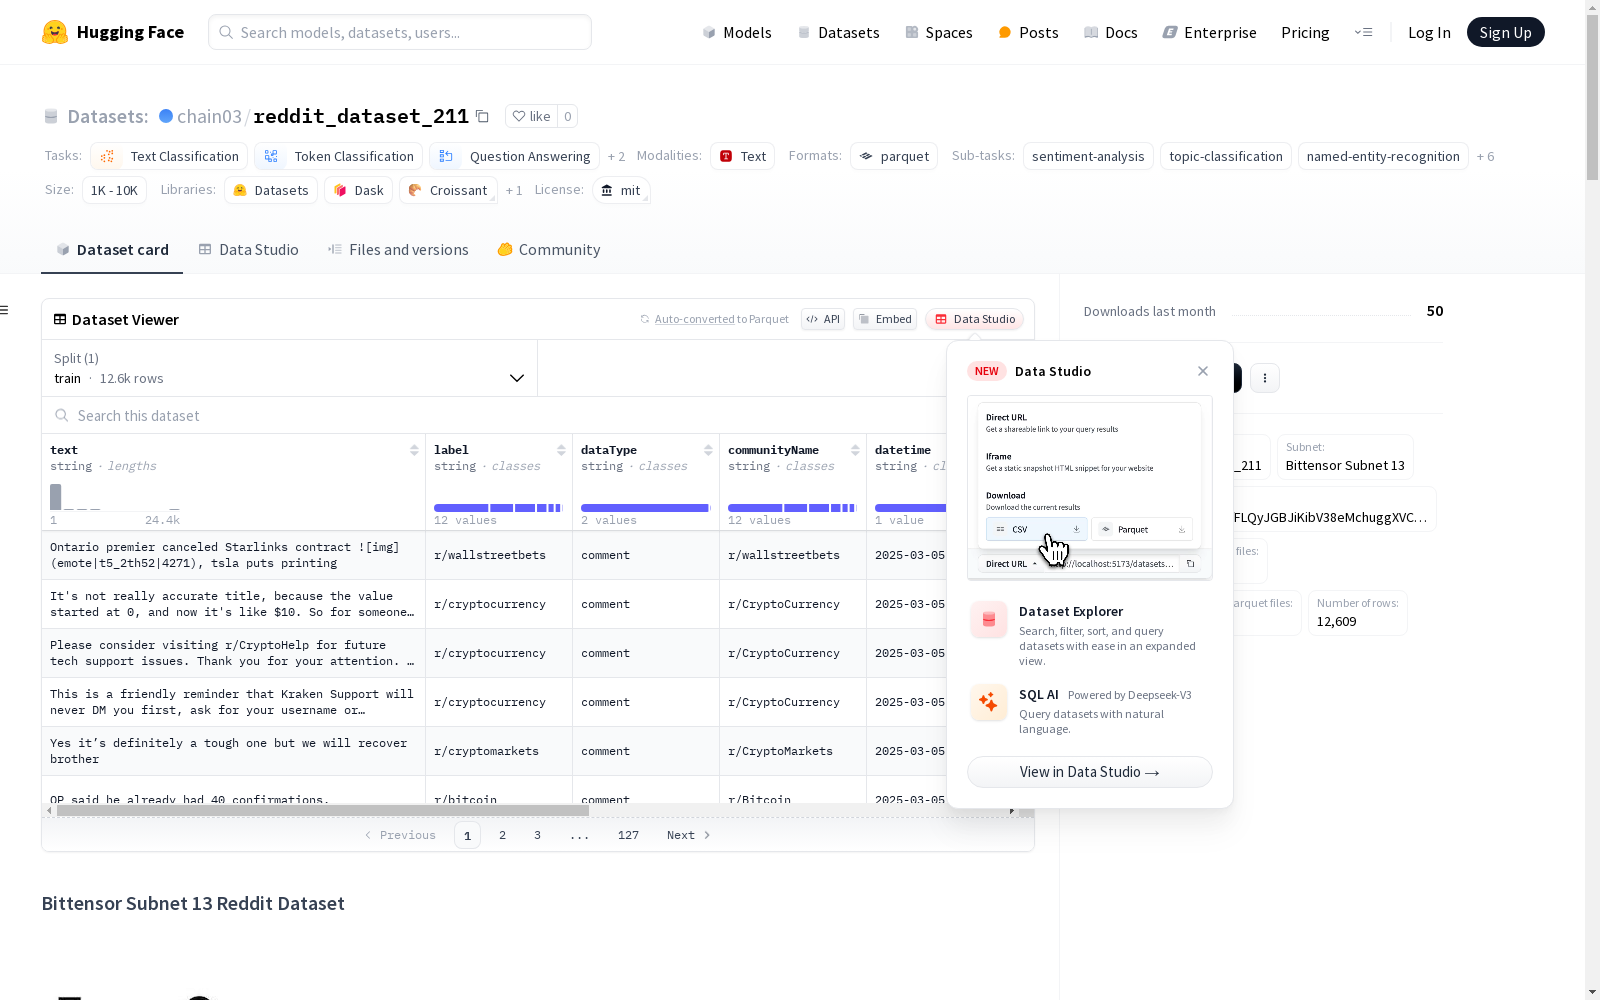Viewport: 1600px width, 1000px height.
Task: Sort the label column
Action: point(561,450)
